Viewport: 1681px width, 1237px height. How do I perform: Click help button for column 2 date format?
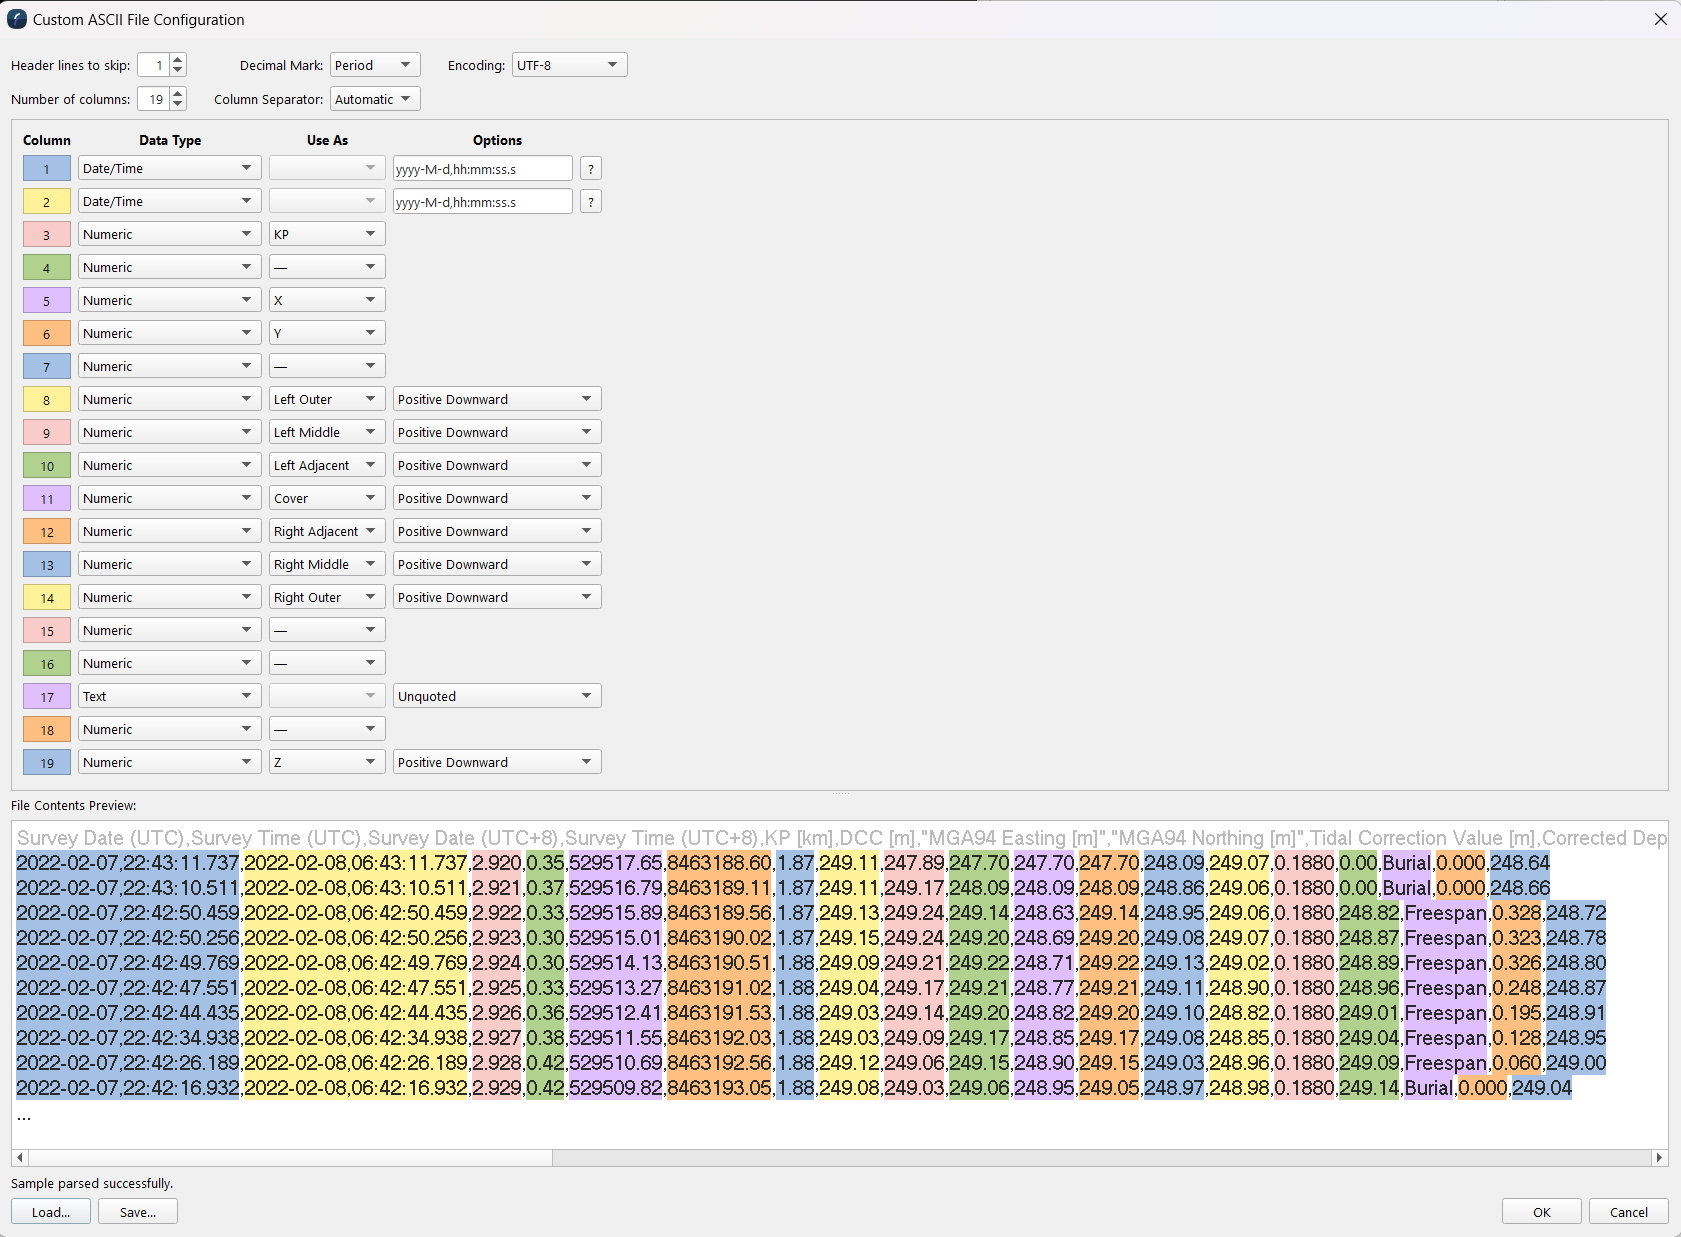tap(591, 202)
